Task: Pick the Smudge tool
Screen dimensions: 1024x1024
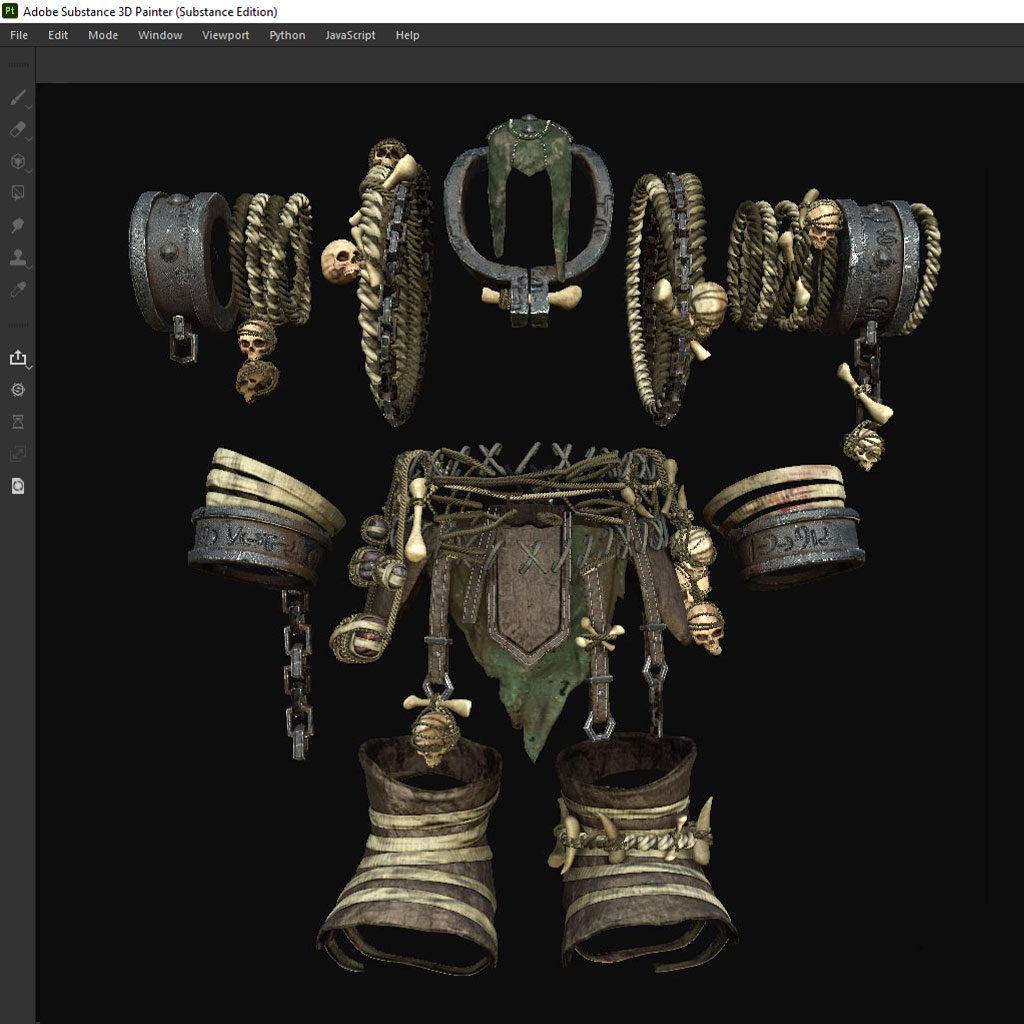Action: pos(17,226)
